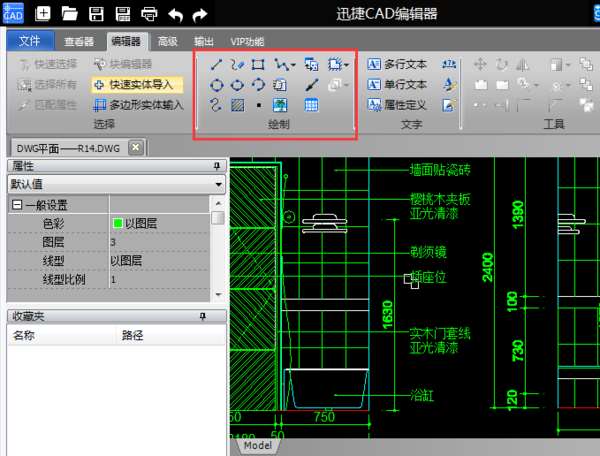Click the 快速实体导入 button
Image resolution: width=600 pixels, height=456 pixels.
click(x=137, y=85)
